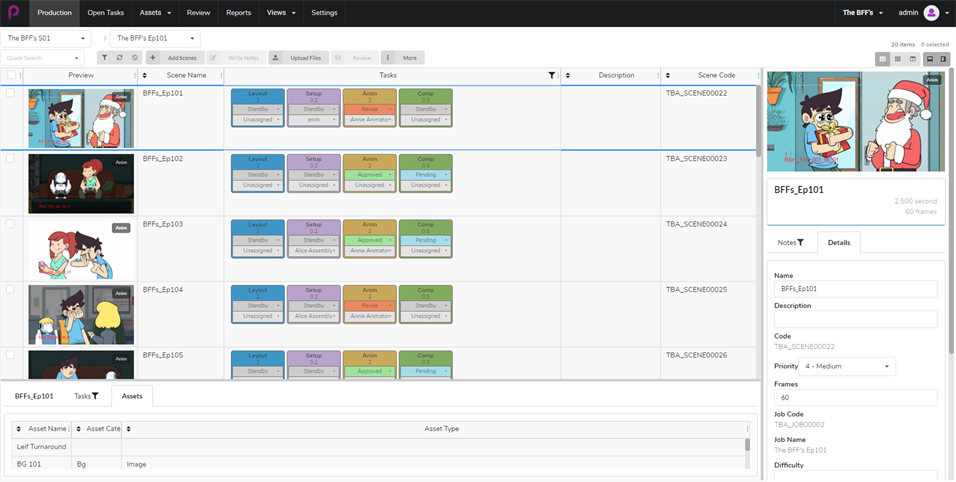
Task: Open the The BFF's S01 dropdown
Action: (x=47, y=38)
